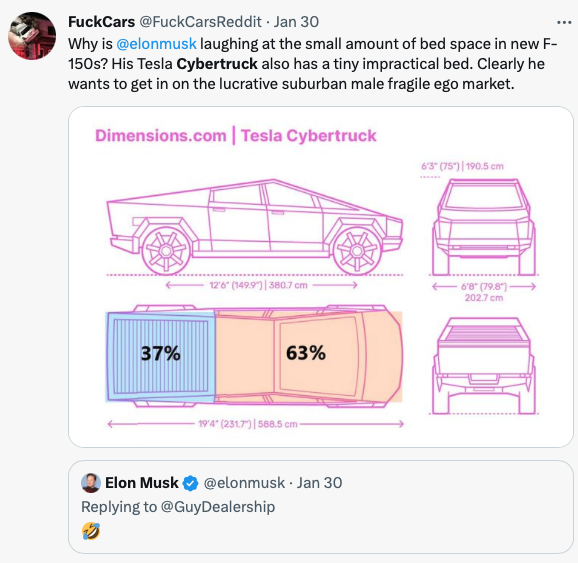Click the Cybertruck side view drawing
This screenshot has width=578, height=563.
255,227
